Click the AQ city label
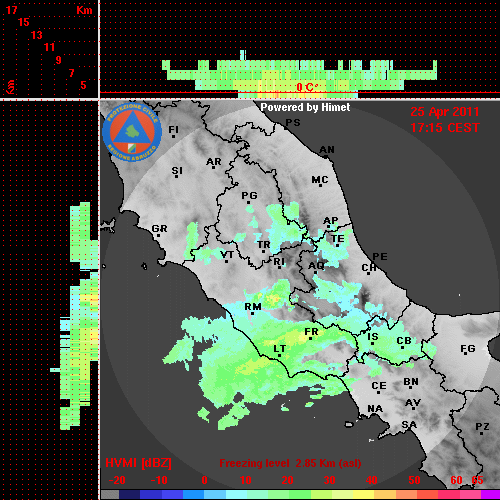This screenshot has width=500, height=500. point(316,267)
